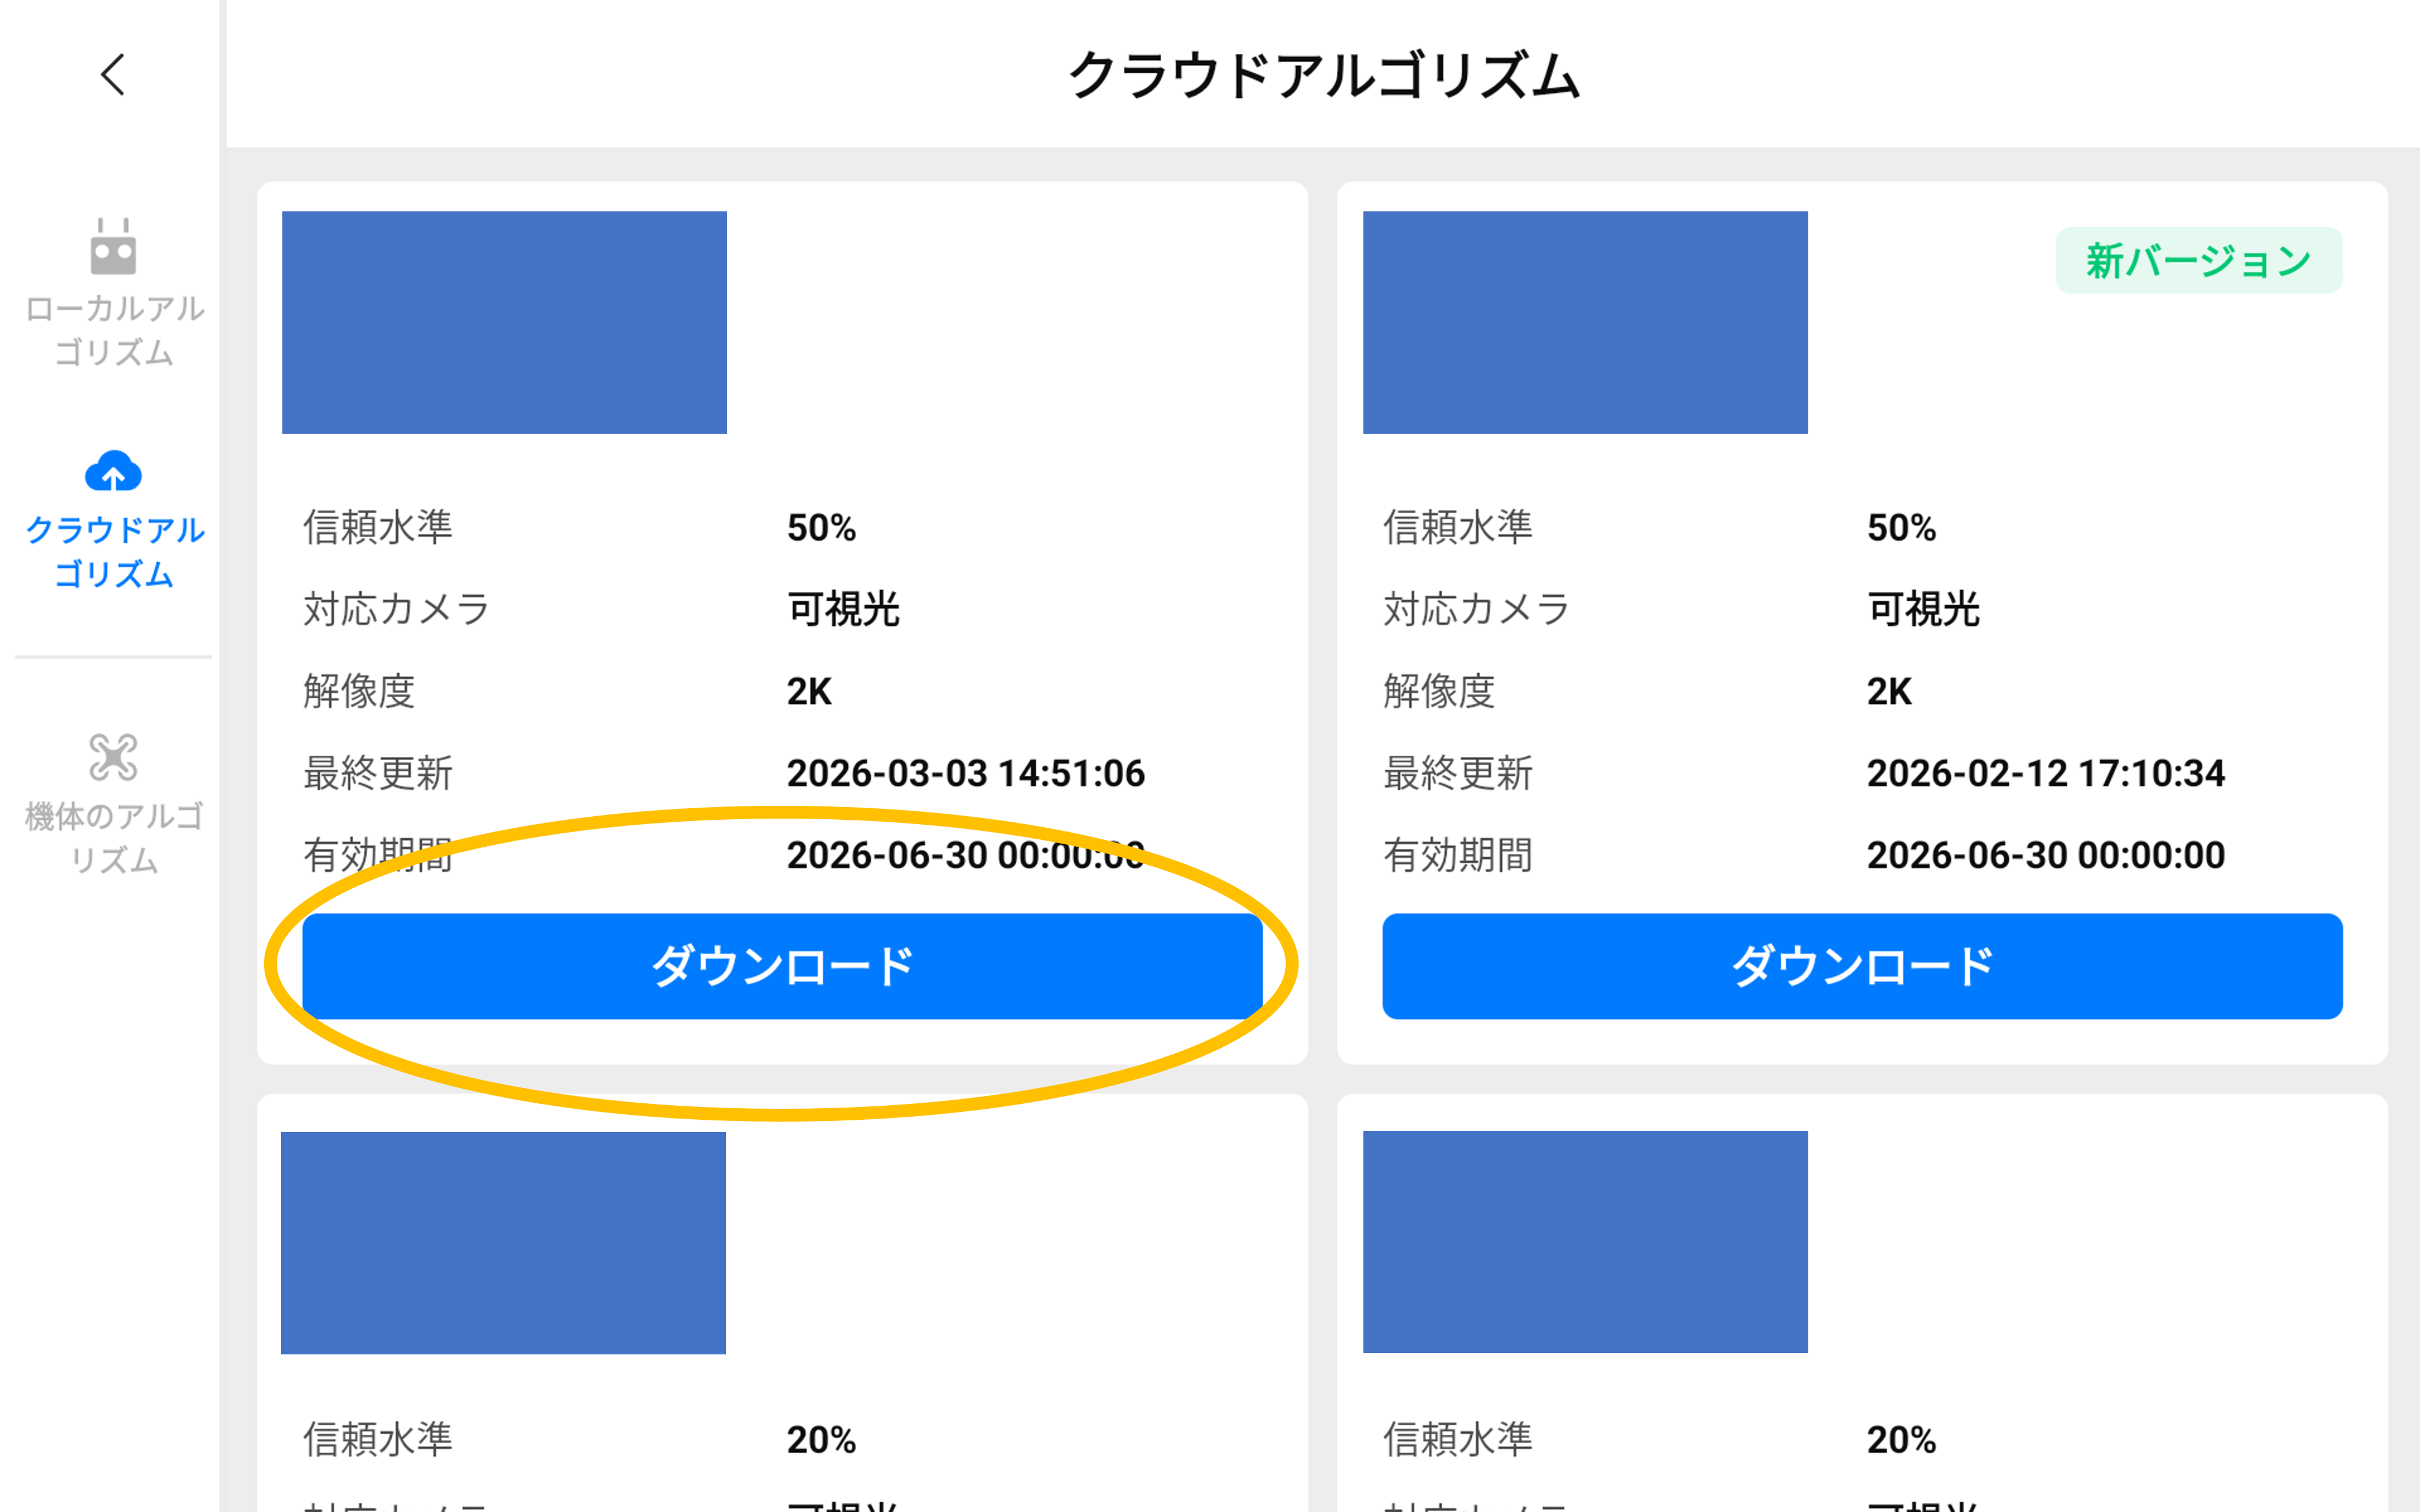This screenshot has height=1512, width=2420.
Task: Click 有効期間 date in the 新バージョン card
Action: (2045, 855)
